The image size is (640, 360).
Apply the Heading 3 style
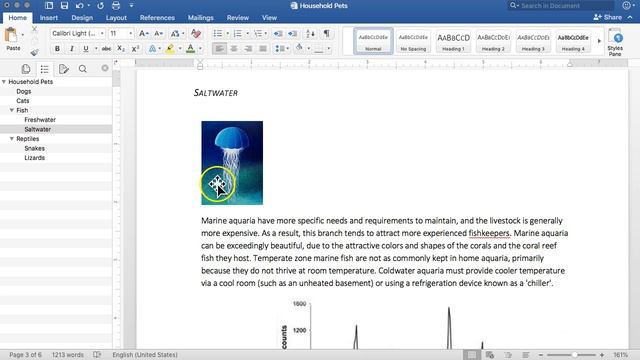(533, 41)
